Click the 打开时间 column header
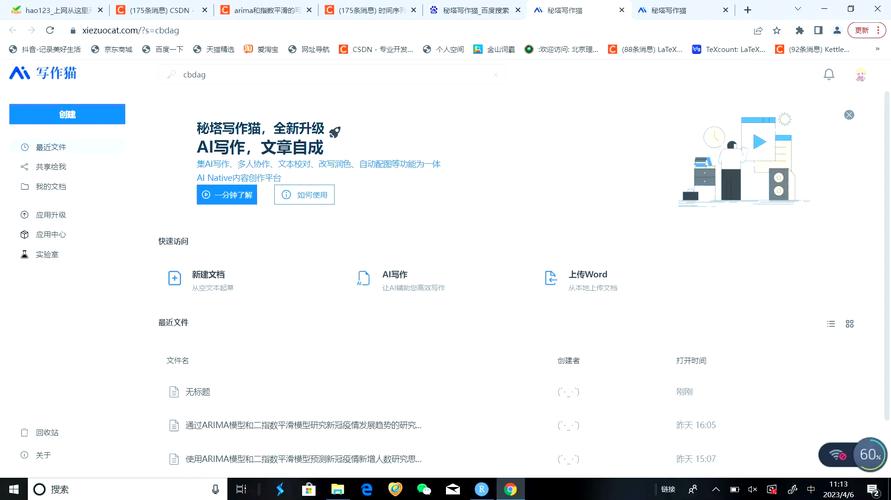 691,360
